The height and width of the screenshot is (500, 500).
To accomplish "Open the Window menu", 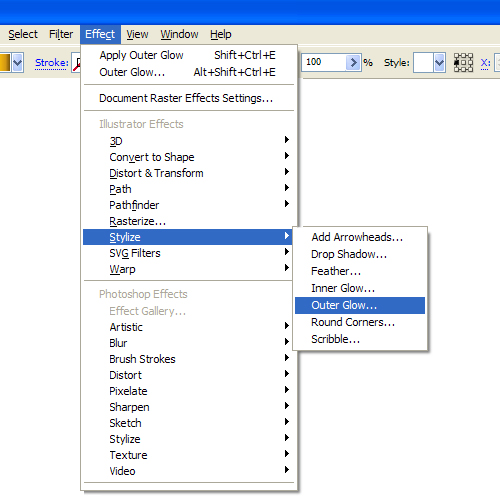I will 179,34.
